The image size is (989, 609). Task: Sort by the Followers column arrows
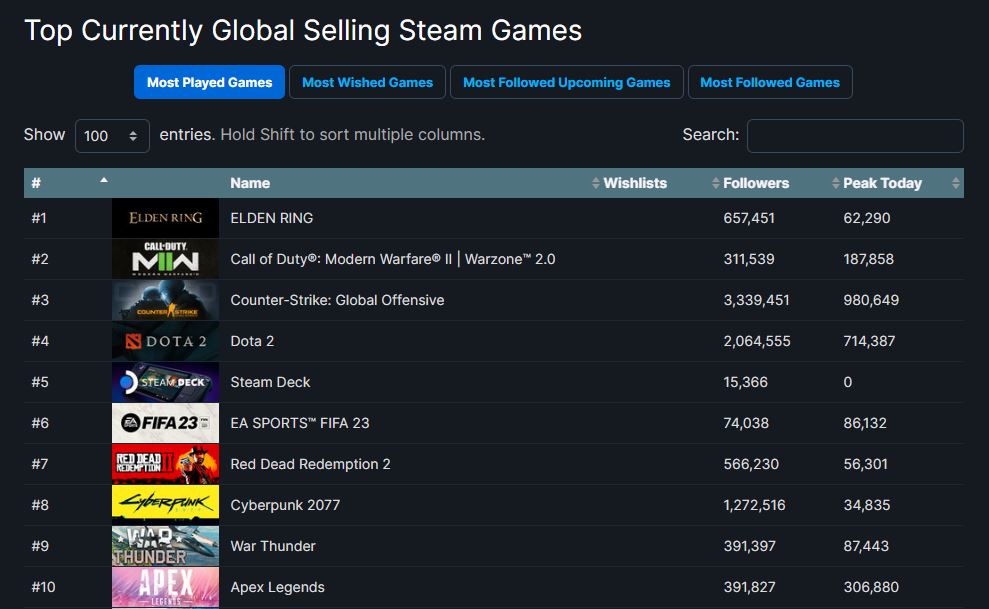click(x=836, y=183)
